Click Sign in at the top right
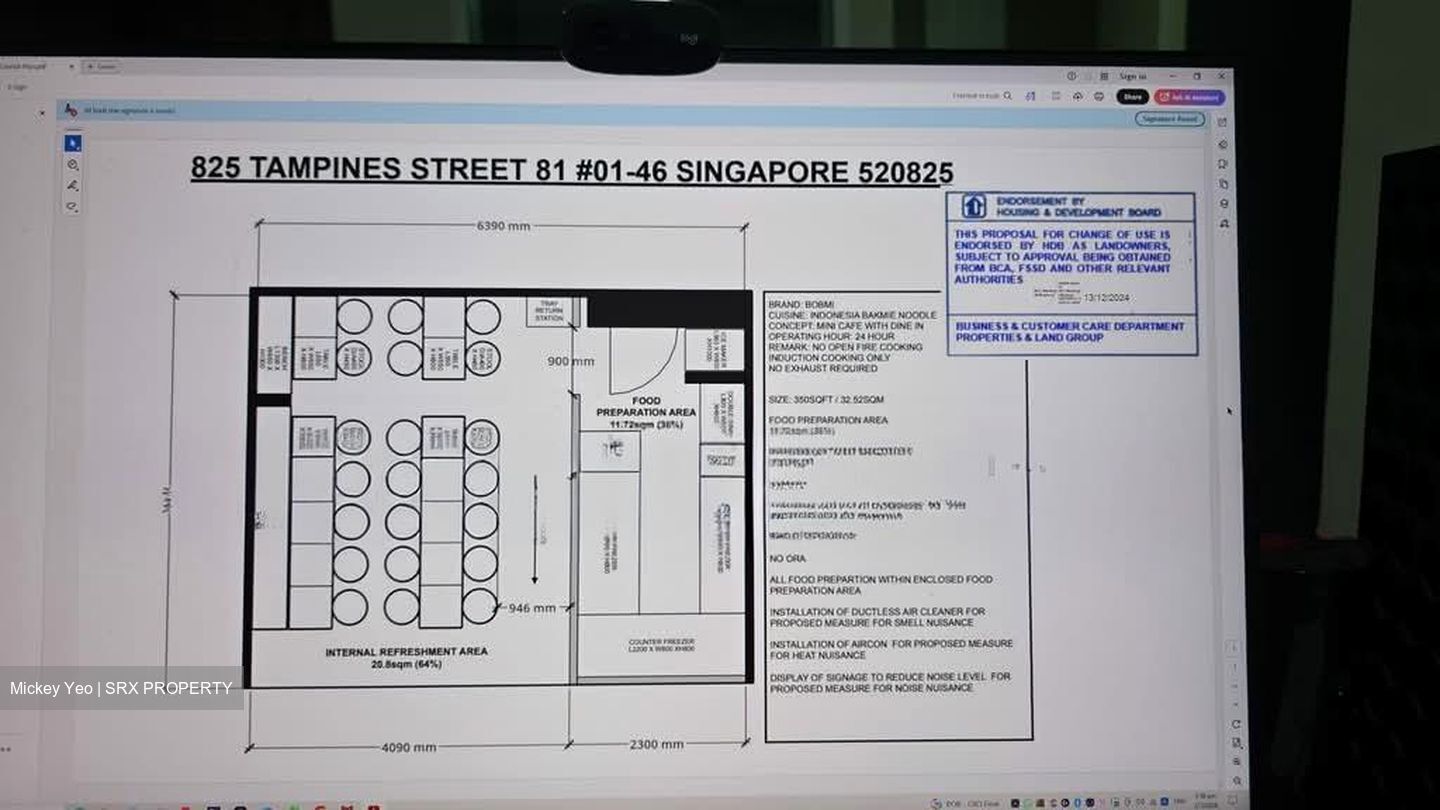The height and width of the screenshot is (810, 1440). pos(1133,76)
